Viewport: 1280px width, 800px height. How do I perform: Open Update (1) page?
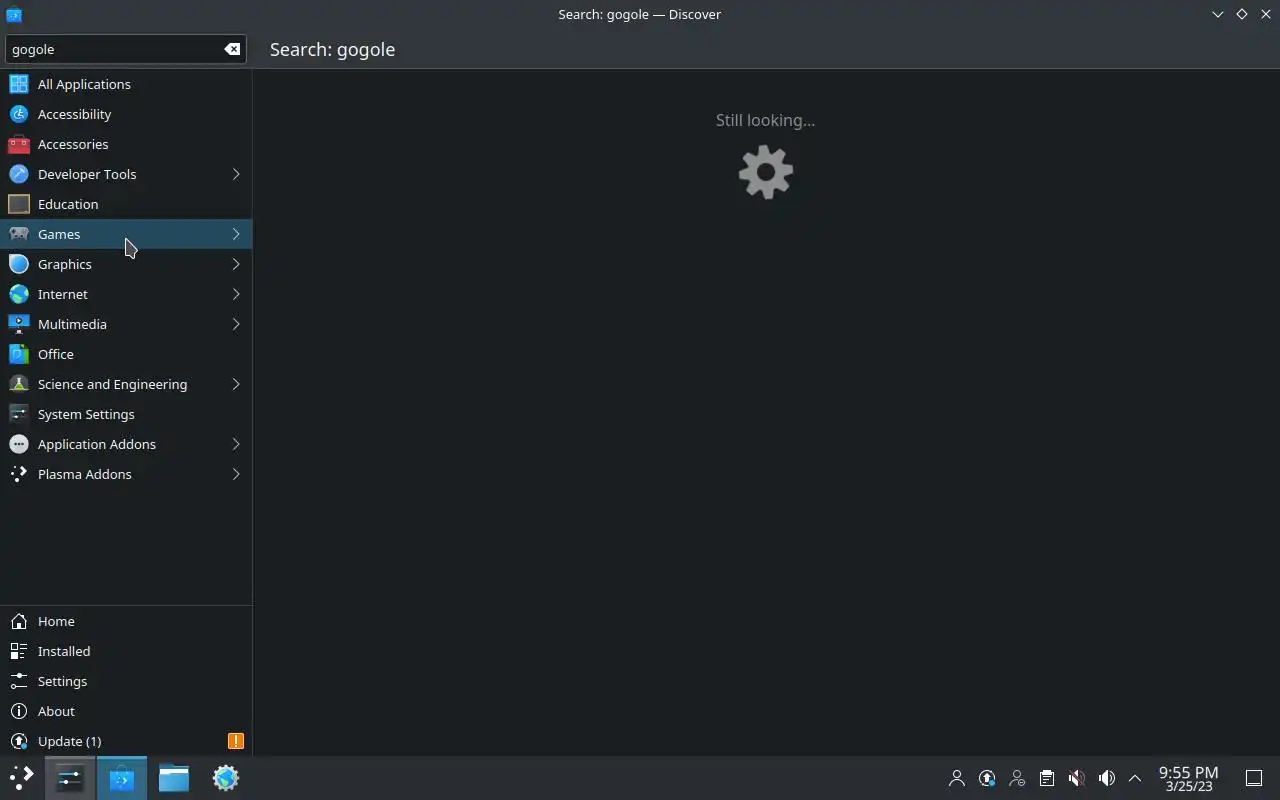[x=126, y=741]
